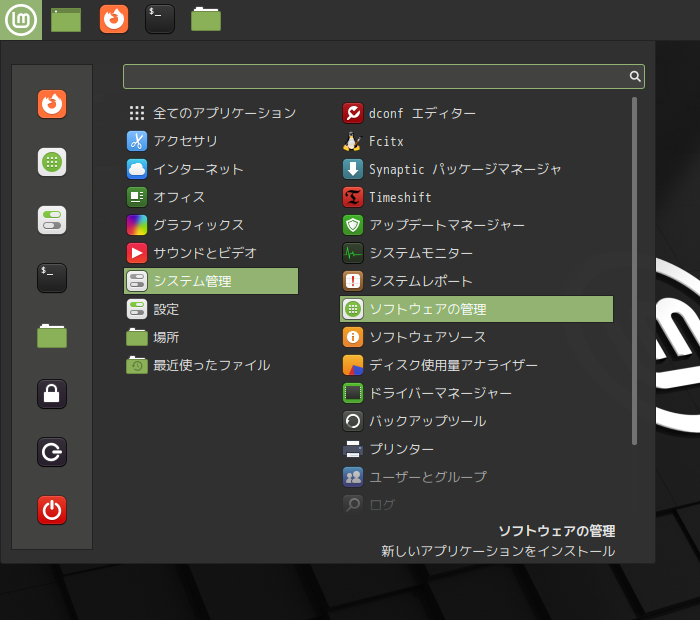Open ログ viewer entry
Screen dimensions: 700x620
[476, 505]
